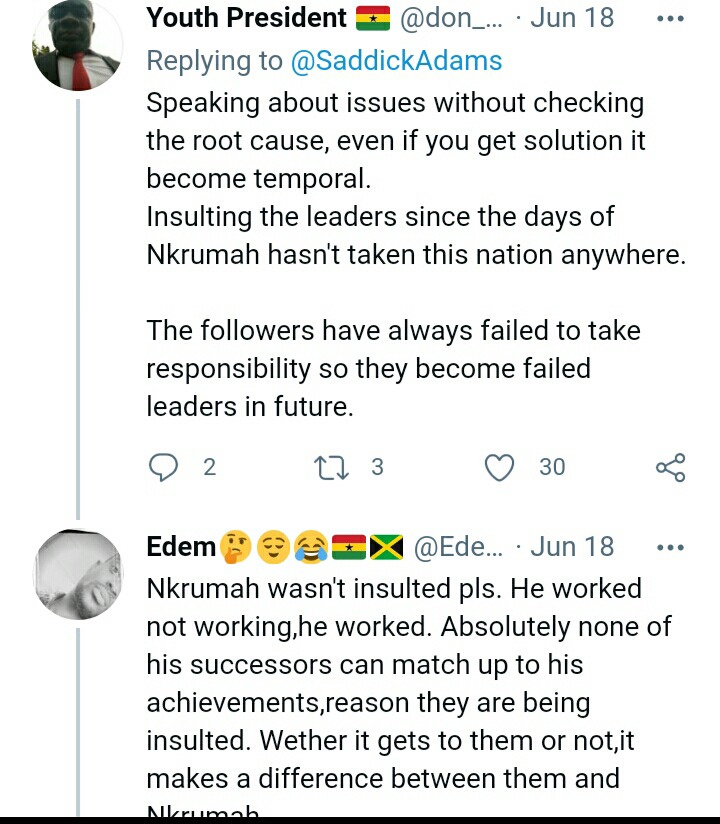Viewport: 720px width, 824px height.
Task: Reply to Youth President's tweet
Action: tap(163, 467)
